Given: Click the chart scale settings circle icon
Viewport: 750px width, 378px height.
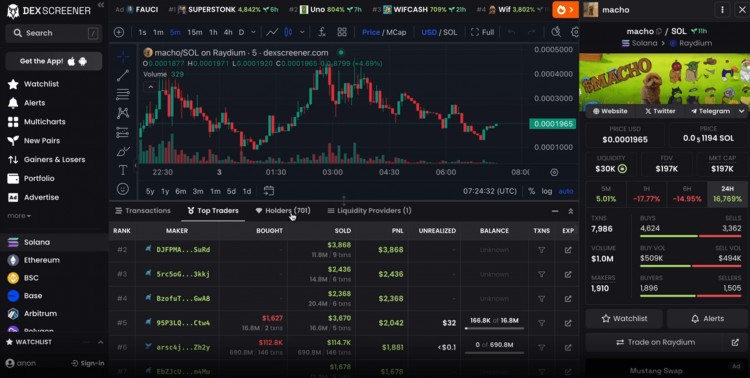Looking at the screenshot, I should pyautogui.click(x=554, y=172).
